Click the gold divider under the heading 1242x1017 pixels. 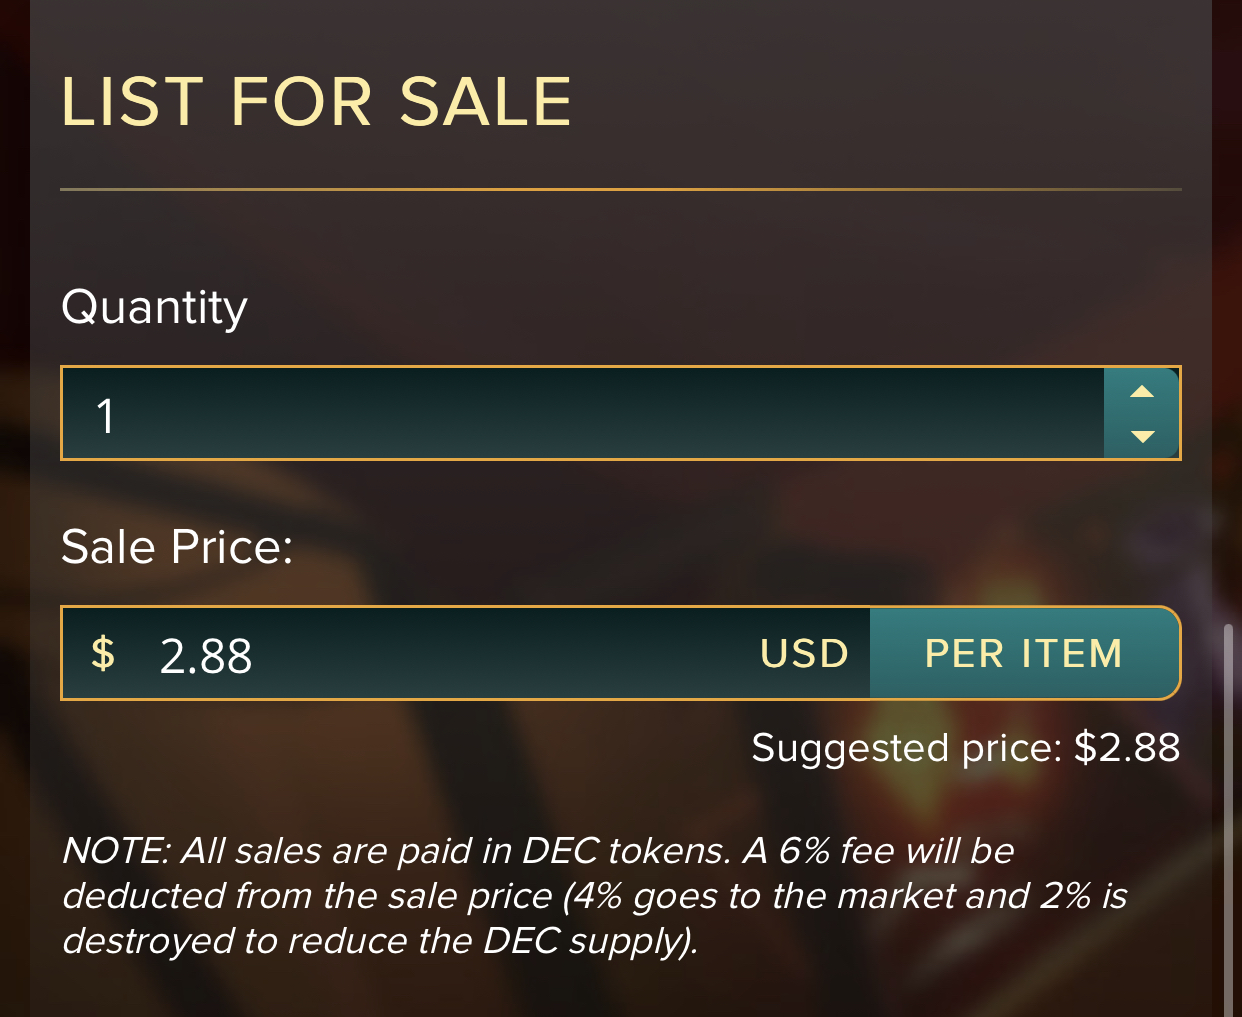(620, 189)
